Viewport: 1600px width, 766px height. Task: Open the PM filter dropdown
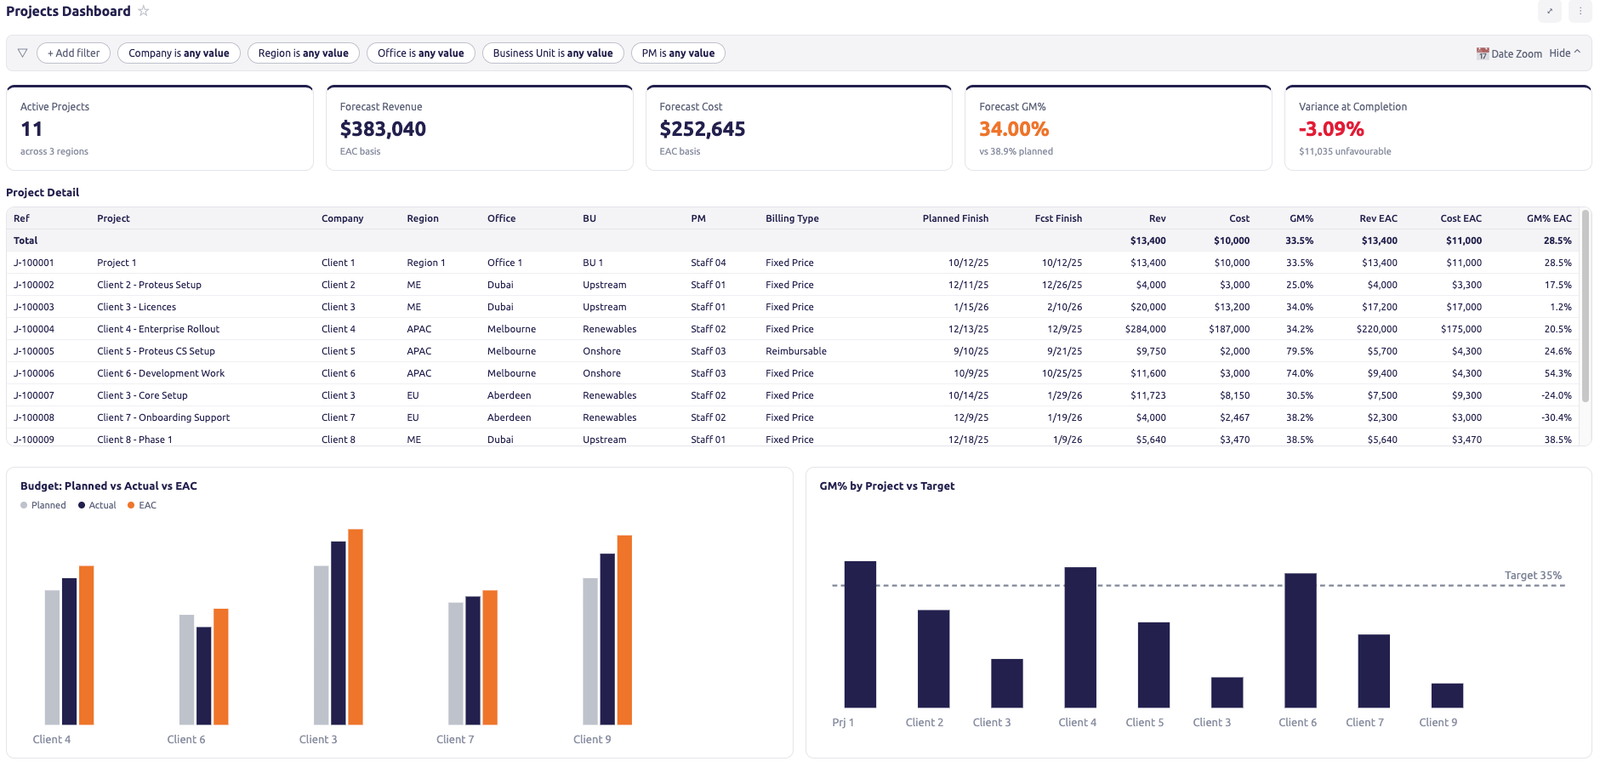[678, 53]
